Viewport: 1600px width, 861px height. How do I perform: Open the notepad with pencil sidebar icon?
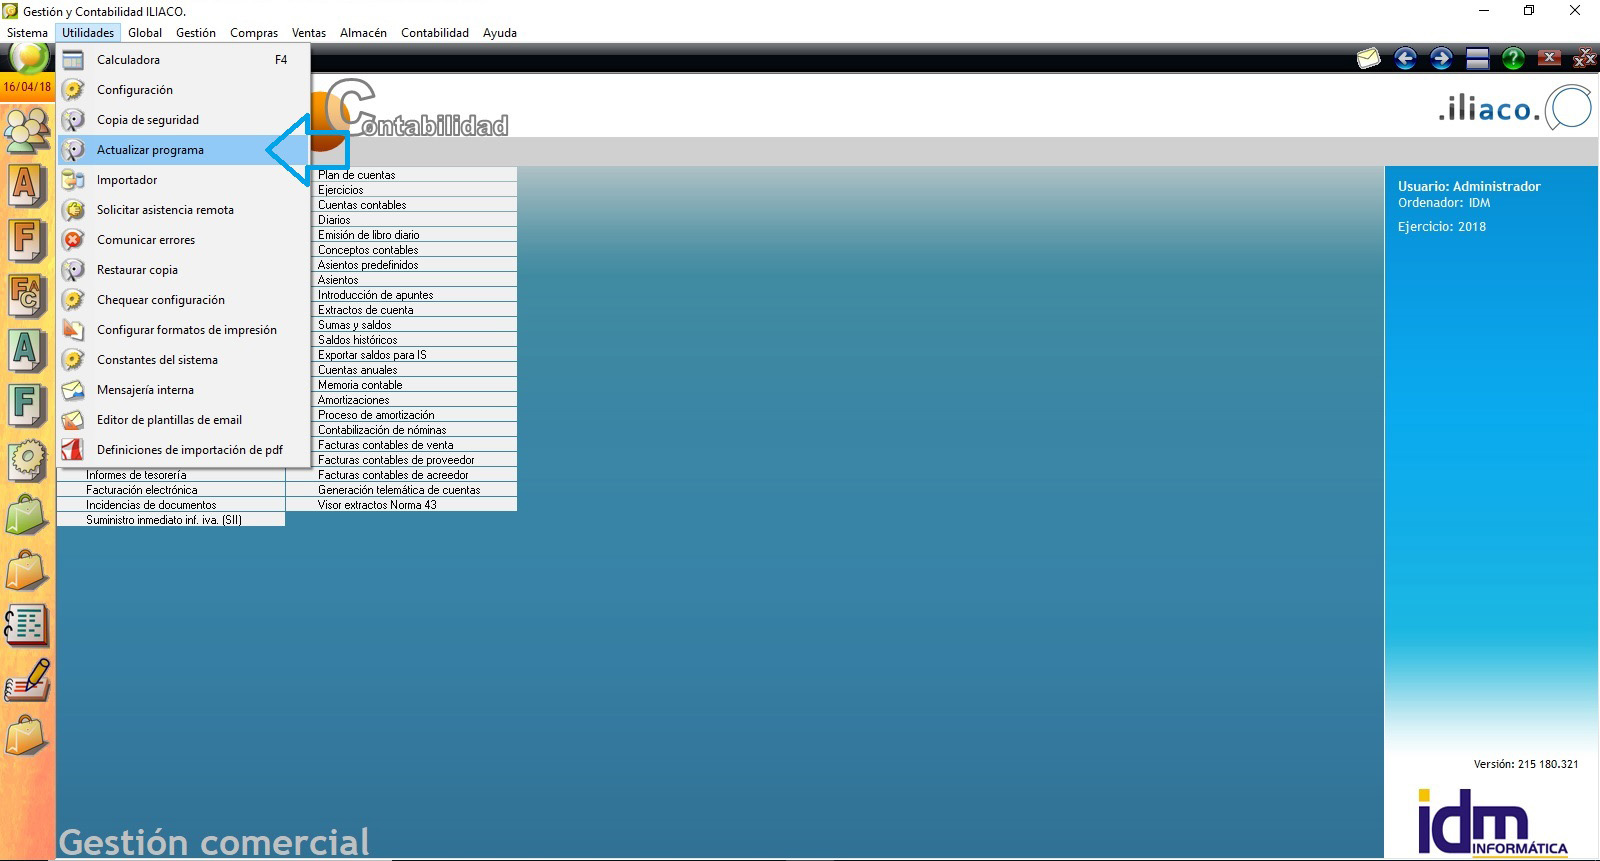[x=27, y=681]
